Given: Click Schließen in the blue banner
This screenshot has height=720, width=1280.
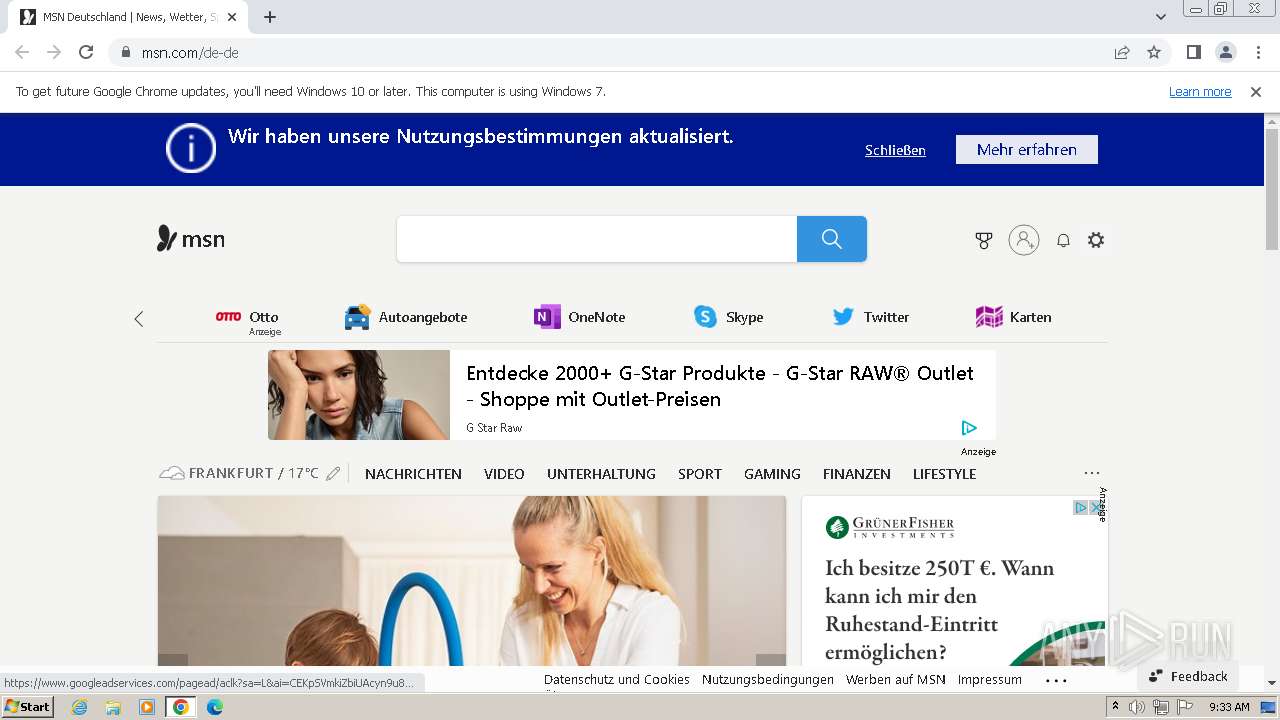Looking at the screenshot, I should click(895, 150).
